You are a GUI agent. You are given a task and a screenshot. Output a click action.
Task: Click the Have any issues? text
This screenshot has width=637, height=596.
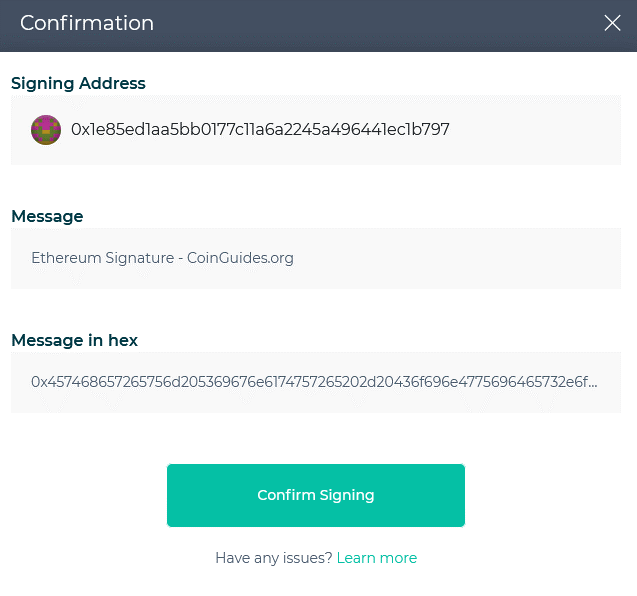point(274,558)
